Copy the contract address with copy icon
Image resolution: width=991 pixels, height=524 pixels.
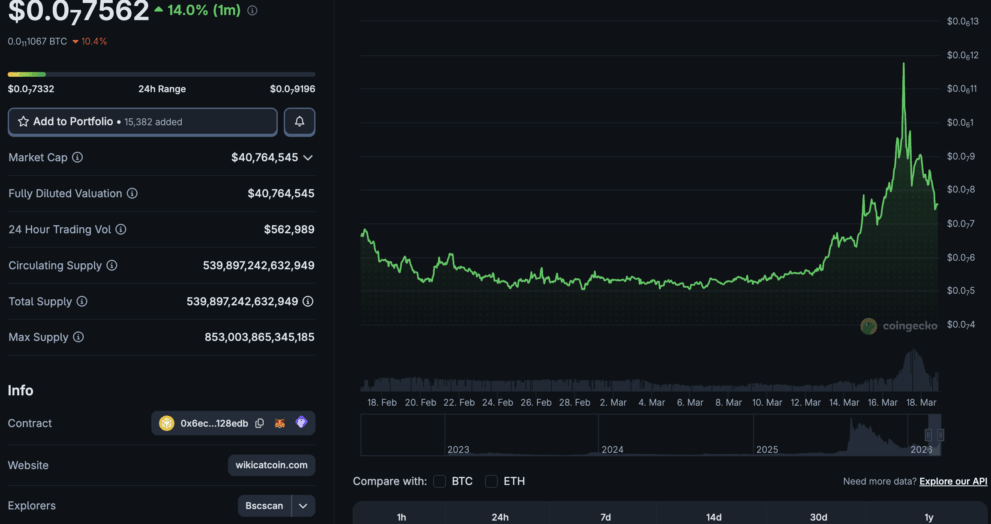click(x=259, y=423)
